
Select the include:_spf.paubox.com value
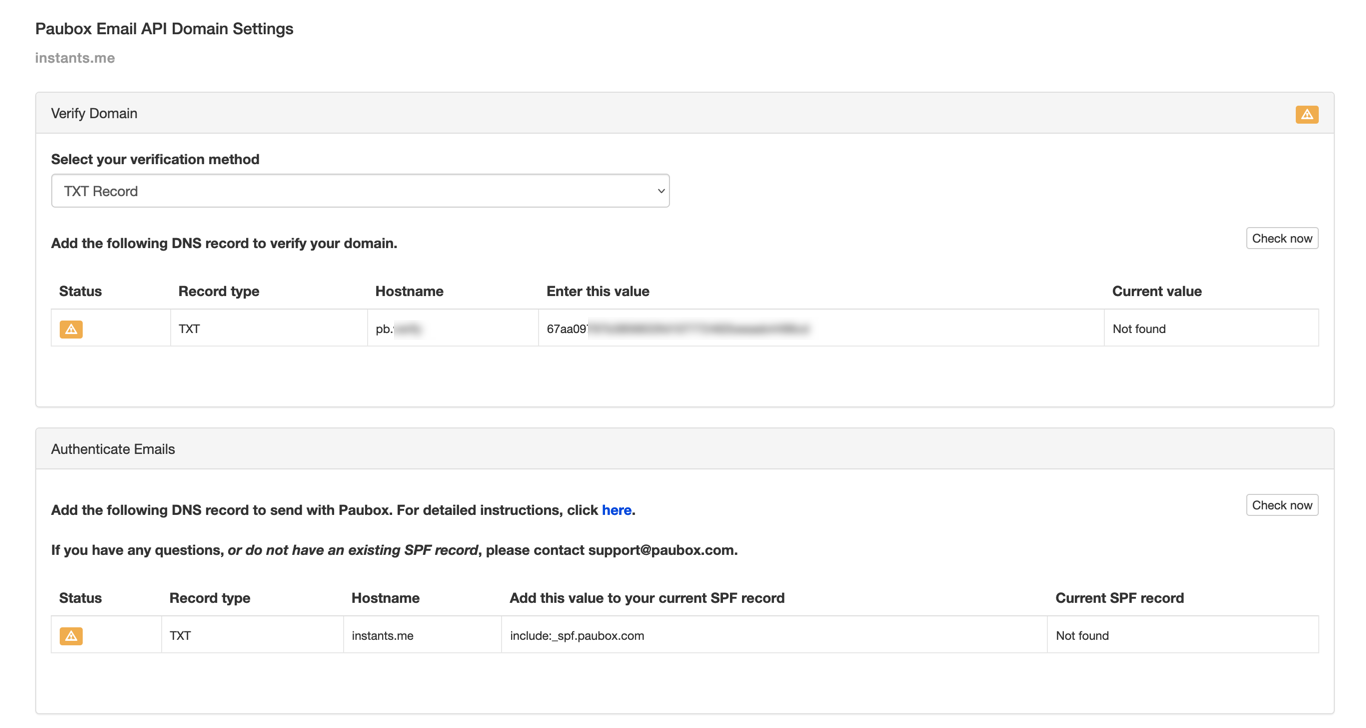point(577,636)
